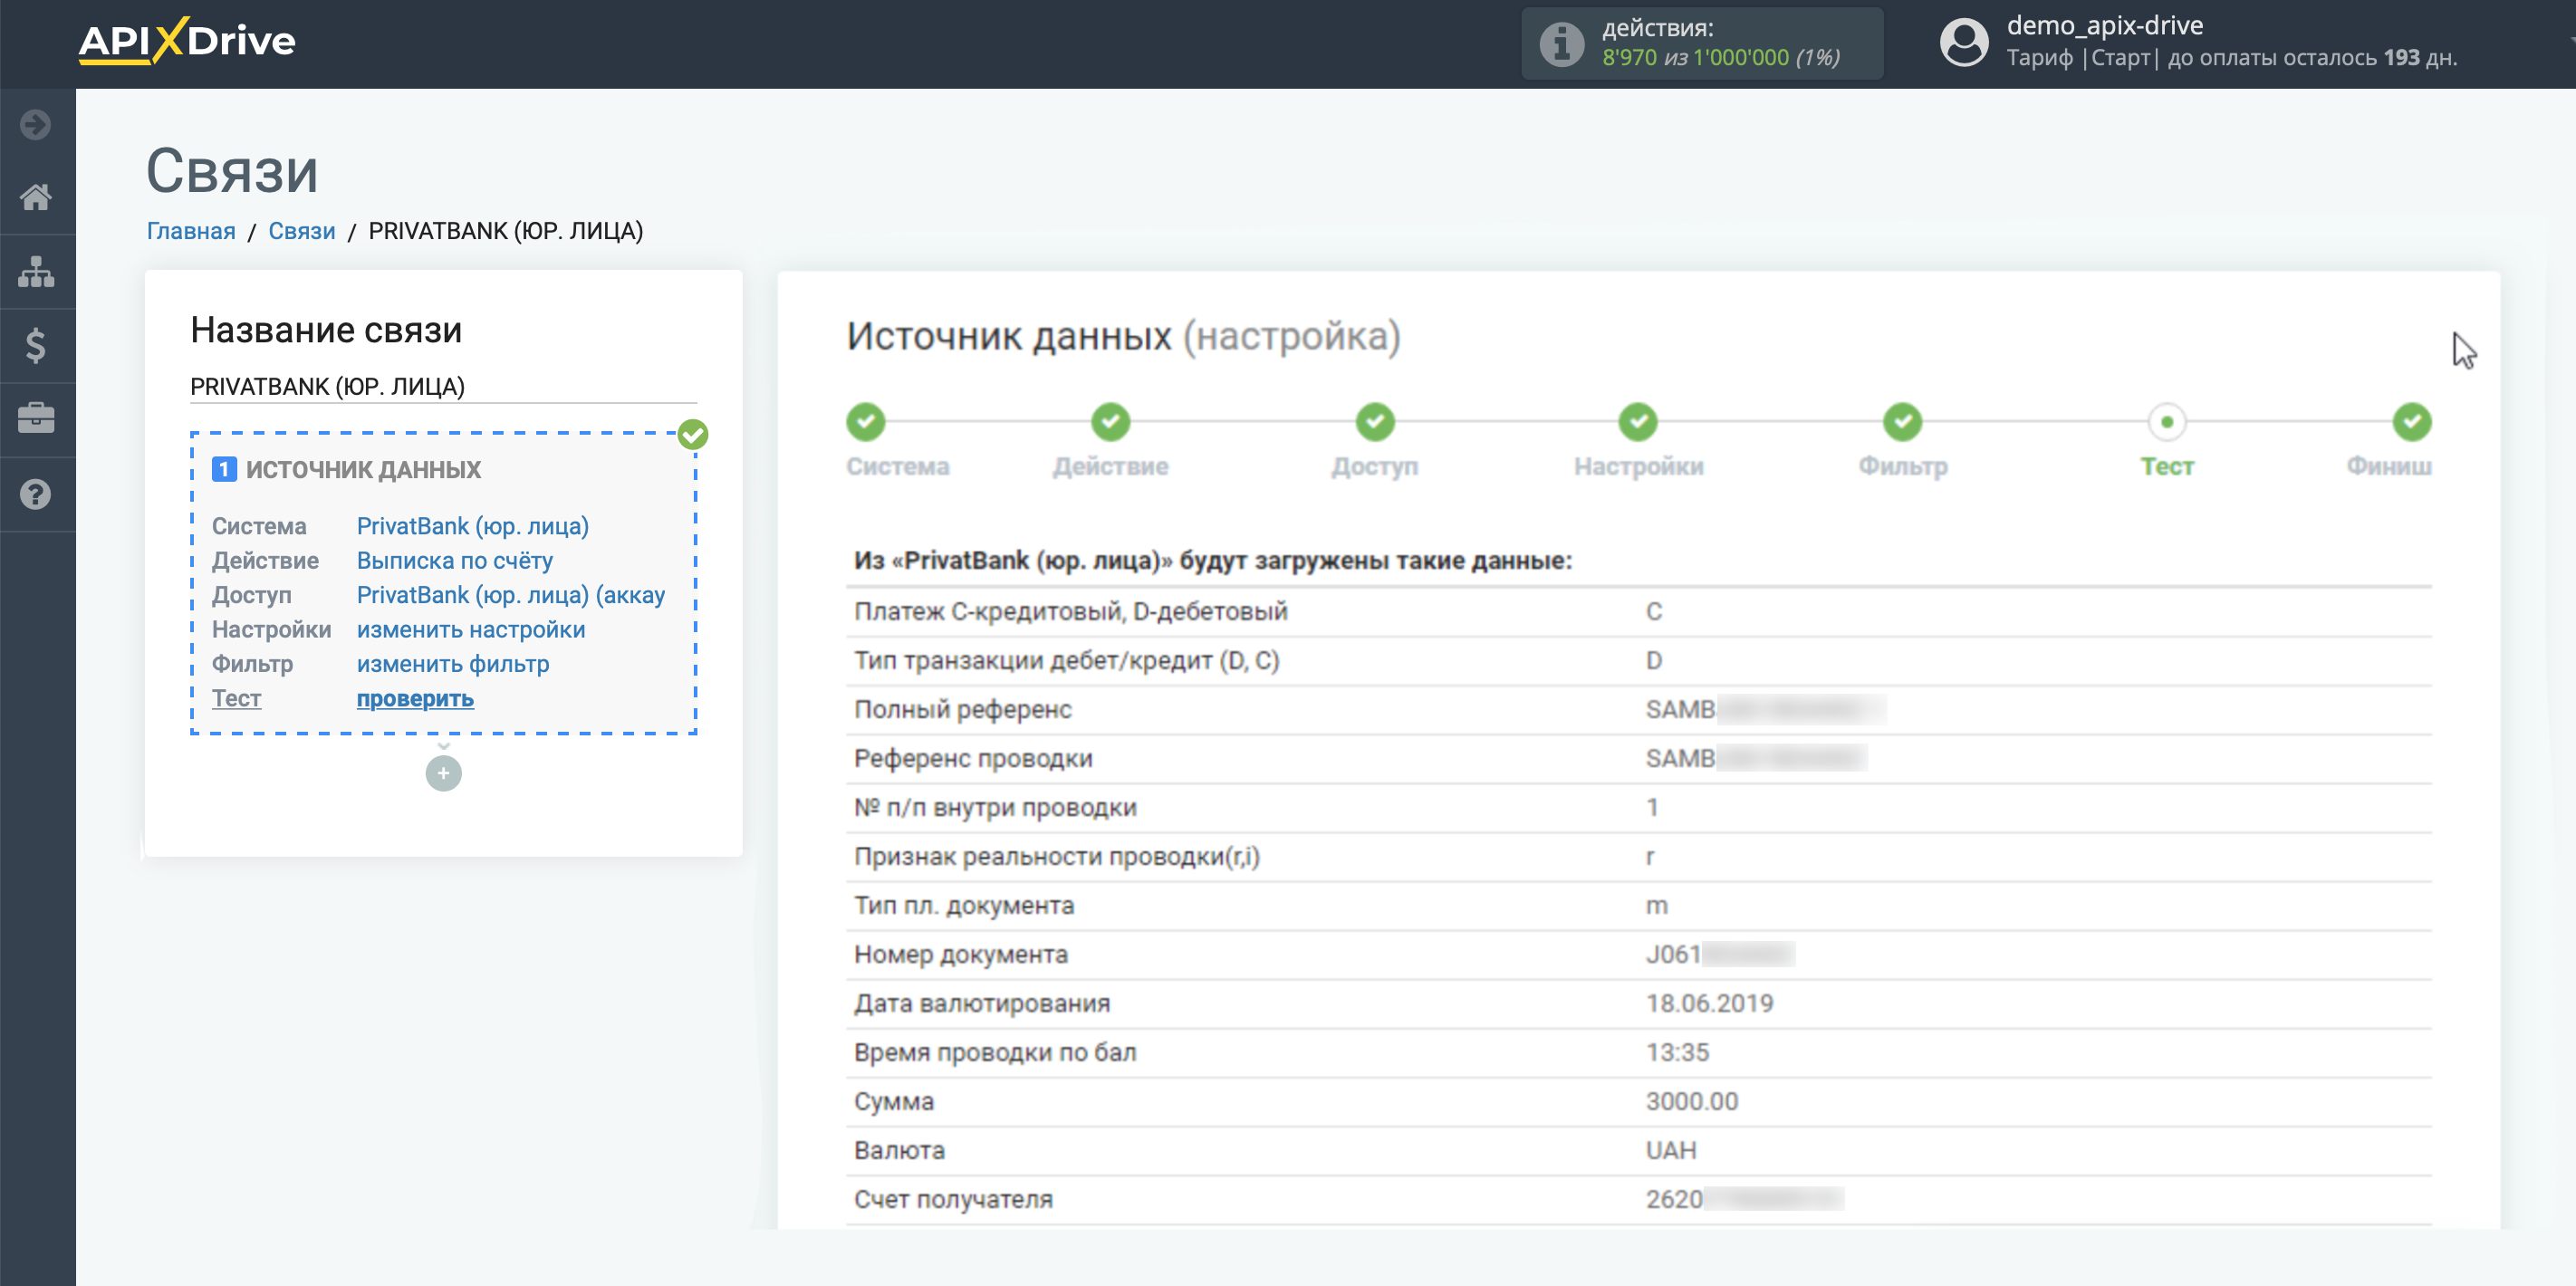The width and height of the screenshot is (2576, 1286).
Task: Click the Настройки step label
Action: [1638, 467]
